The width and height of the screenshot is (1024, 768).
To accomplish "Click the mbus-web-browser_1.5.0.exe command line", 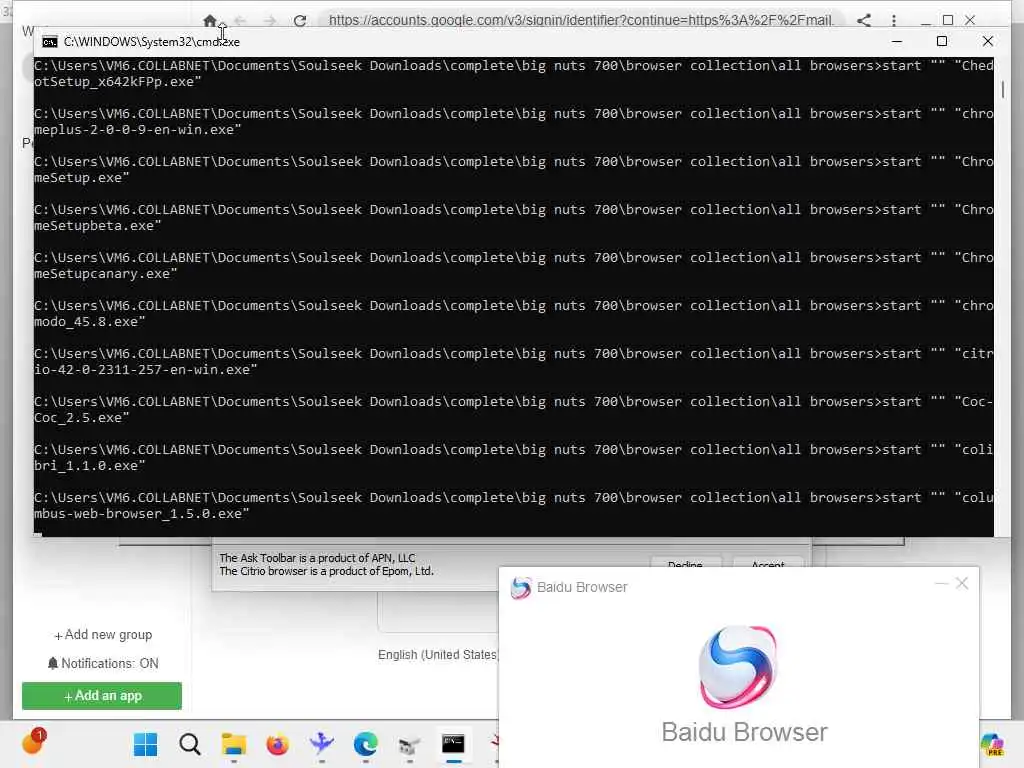I will [514, 505].
